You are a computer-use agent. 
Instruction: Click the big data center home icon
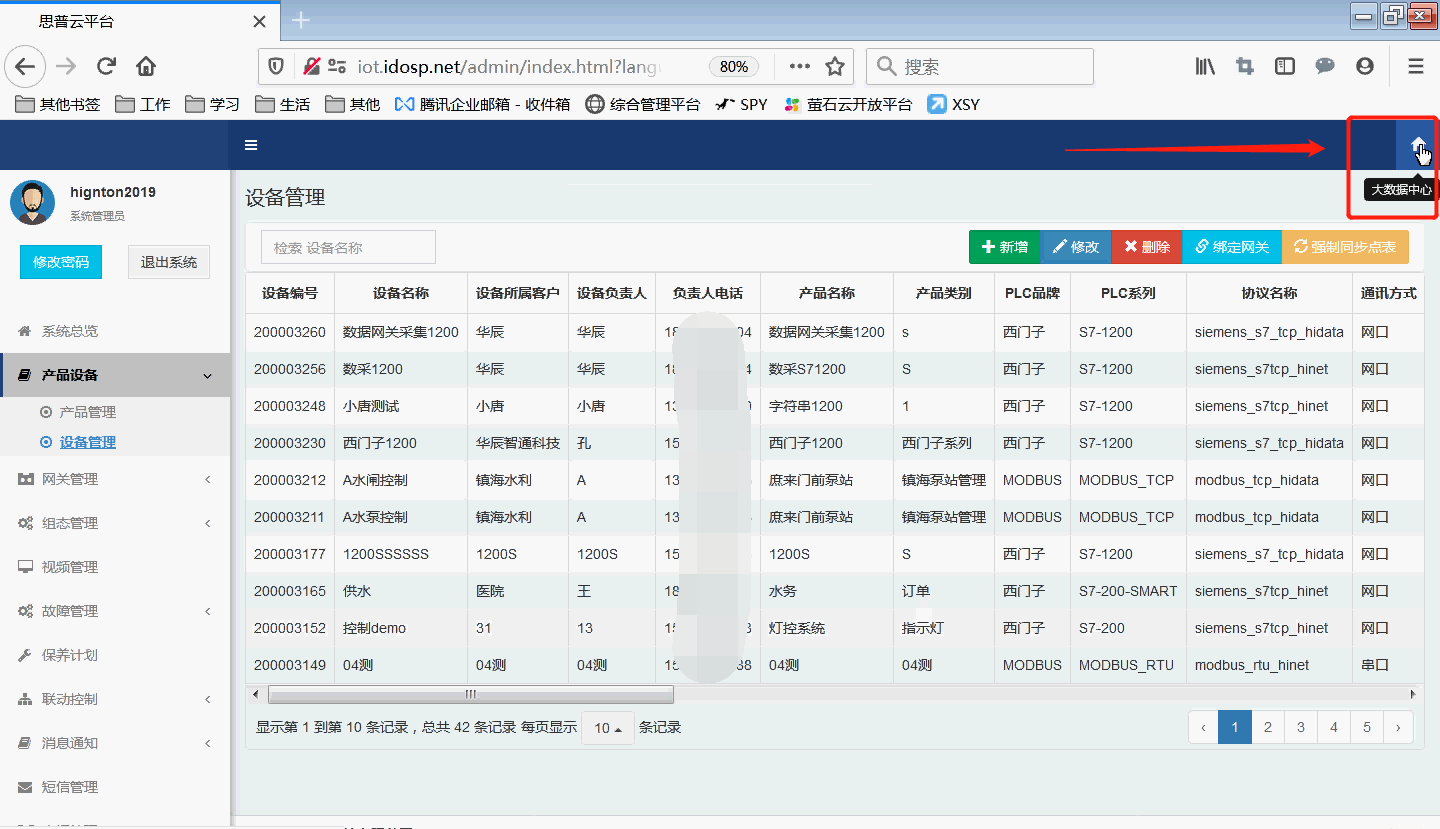pyautogui.click(x=1417, y=146)
